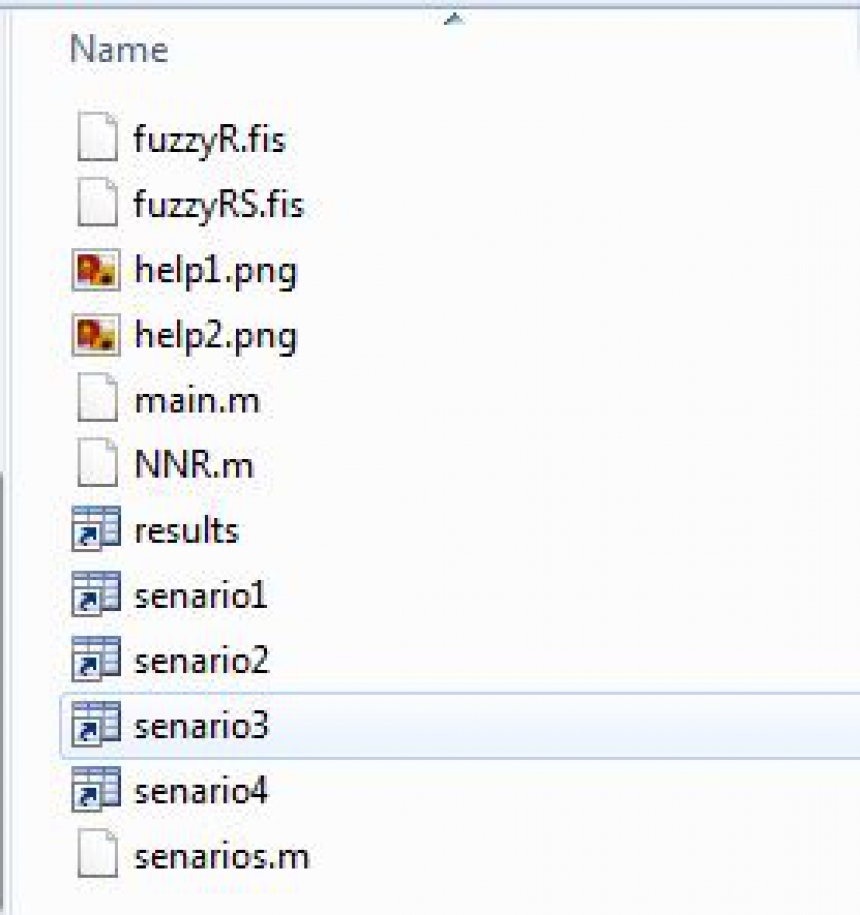
Task: Click the fuzzyRS.fis file name
Action: [219, 205]
